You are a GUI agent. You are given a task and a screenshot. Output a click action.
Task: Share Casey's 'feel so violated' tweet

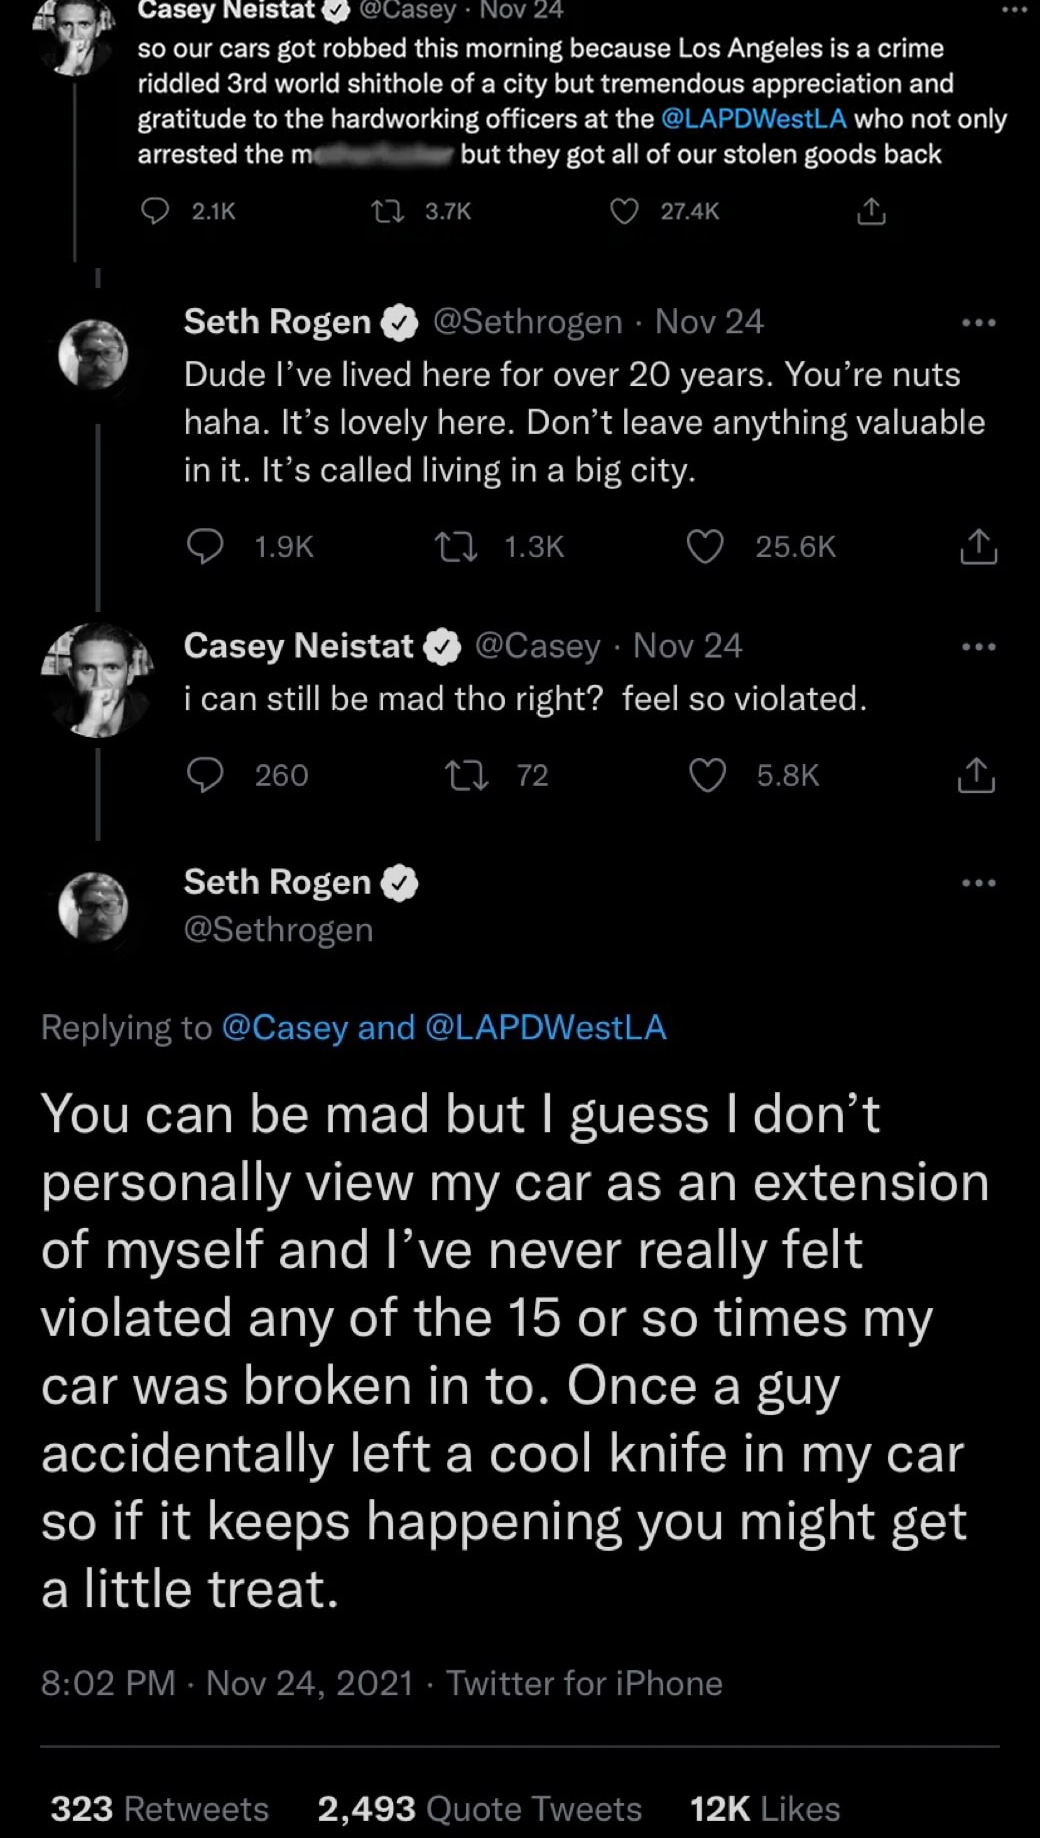[976, 775]
